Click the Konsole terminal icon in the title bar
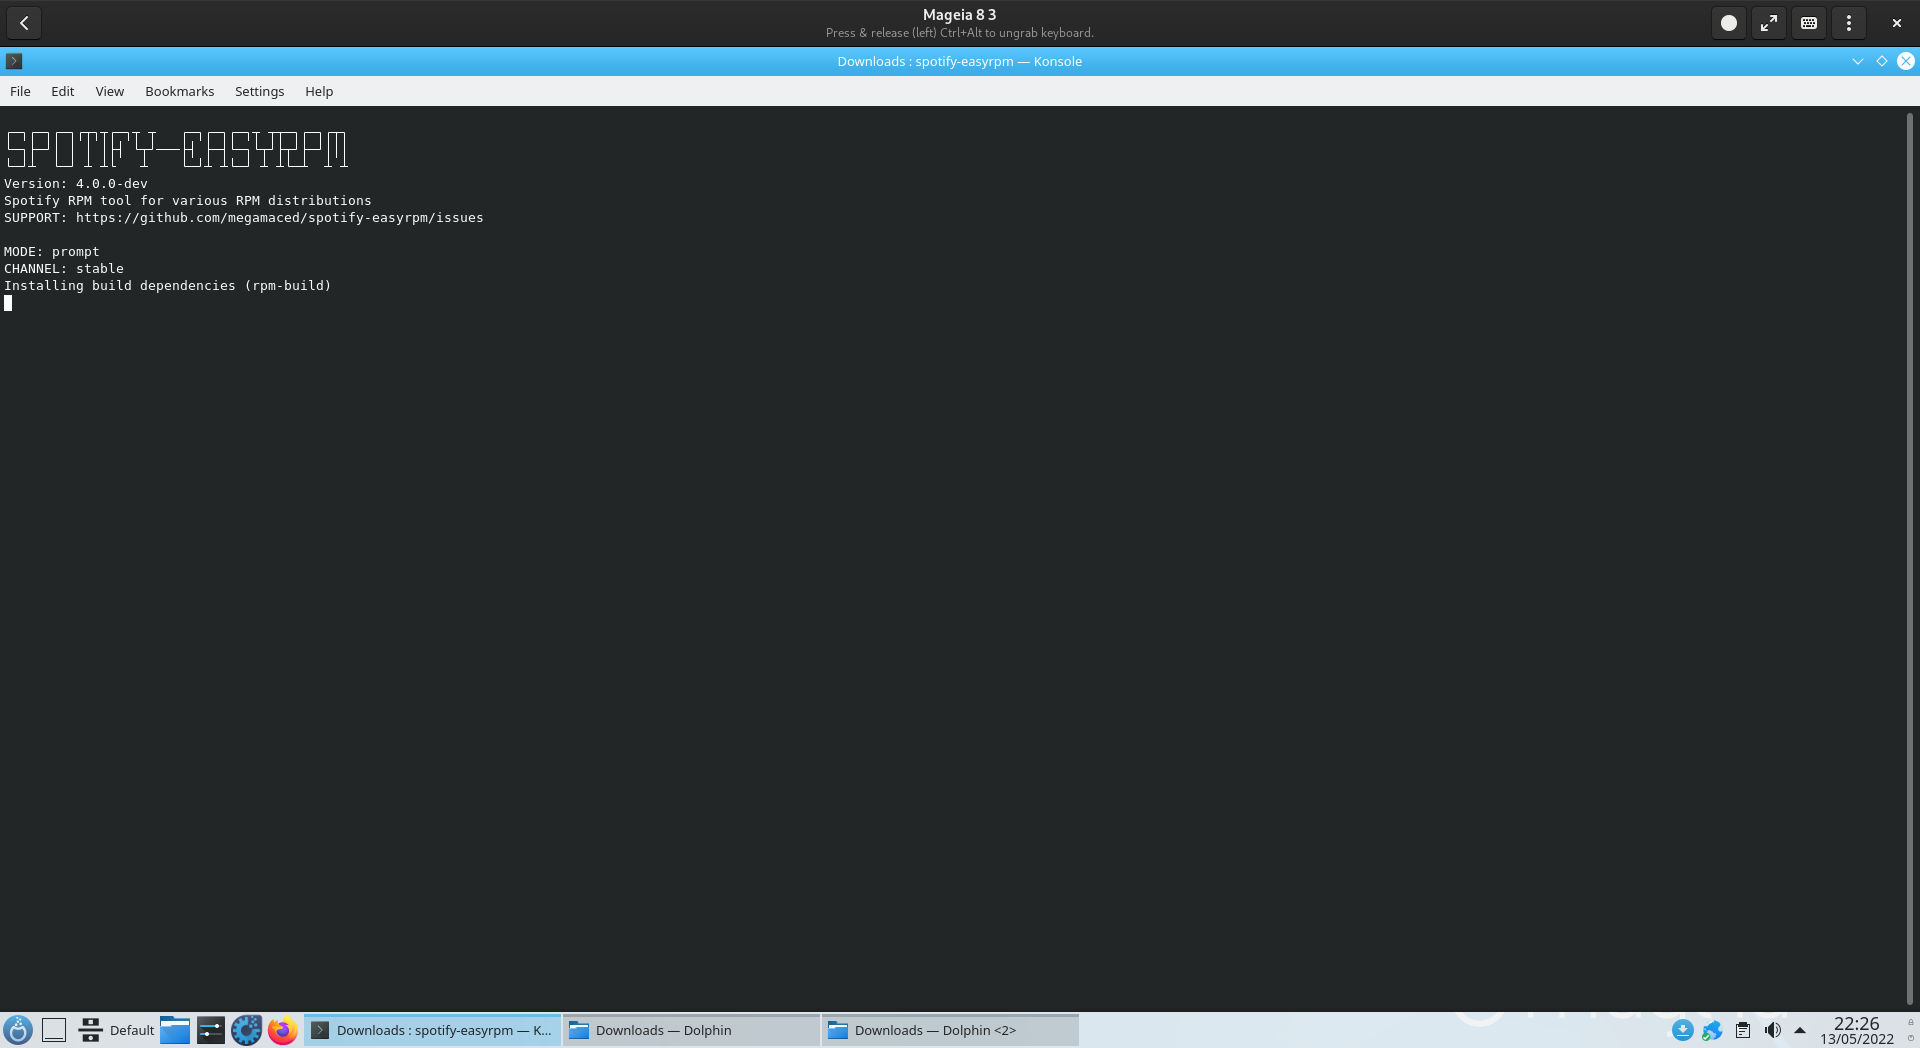This screenshot has height=1048, width=1920. pyautogui.click(x=14, y=61)
